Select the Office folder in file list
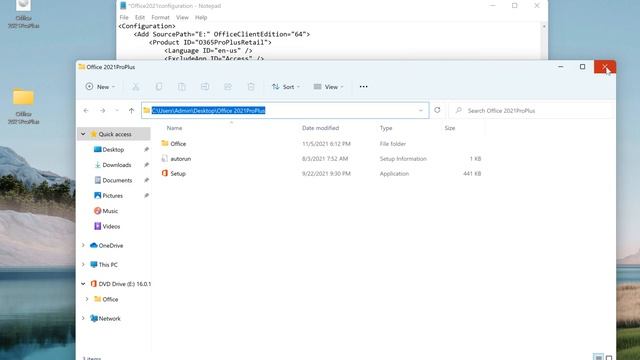 click(173, 144)
